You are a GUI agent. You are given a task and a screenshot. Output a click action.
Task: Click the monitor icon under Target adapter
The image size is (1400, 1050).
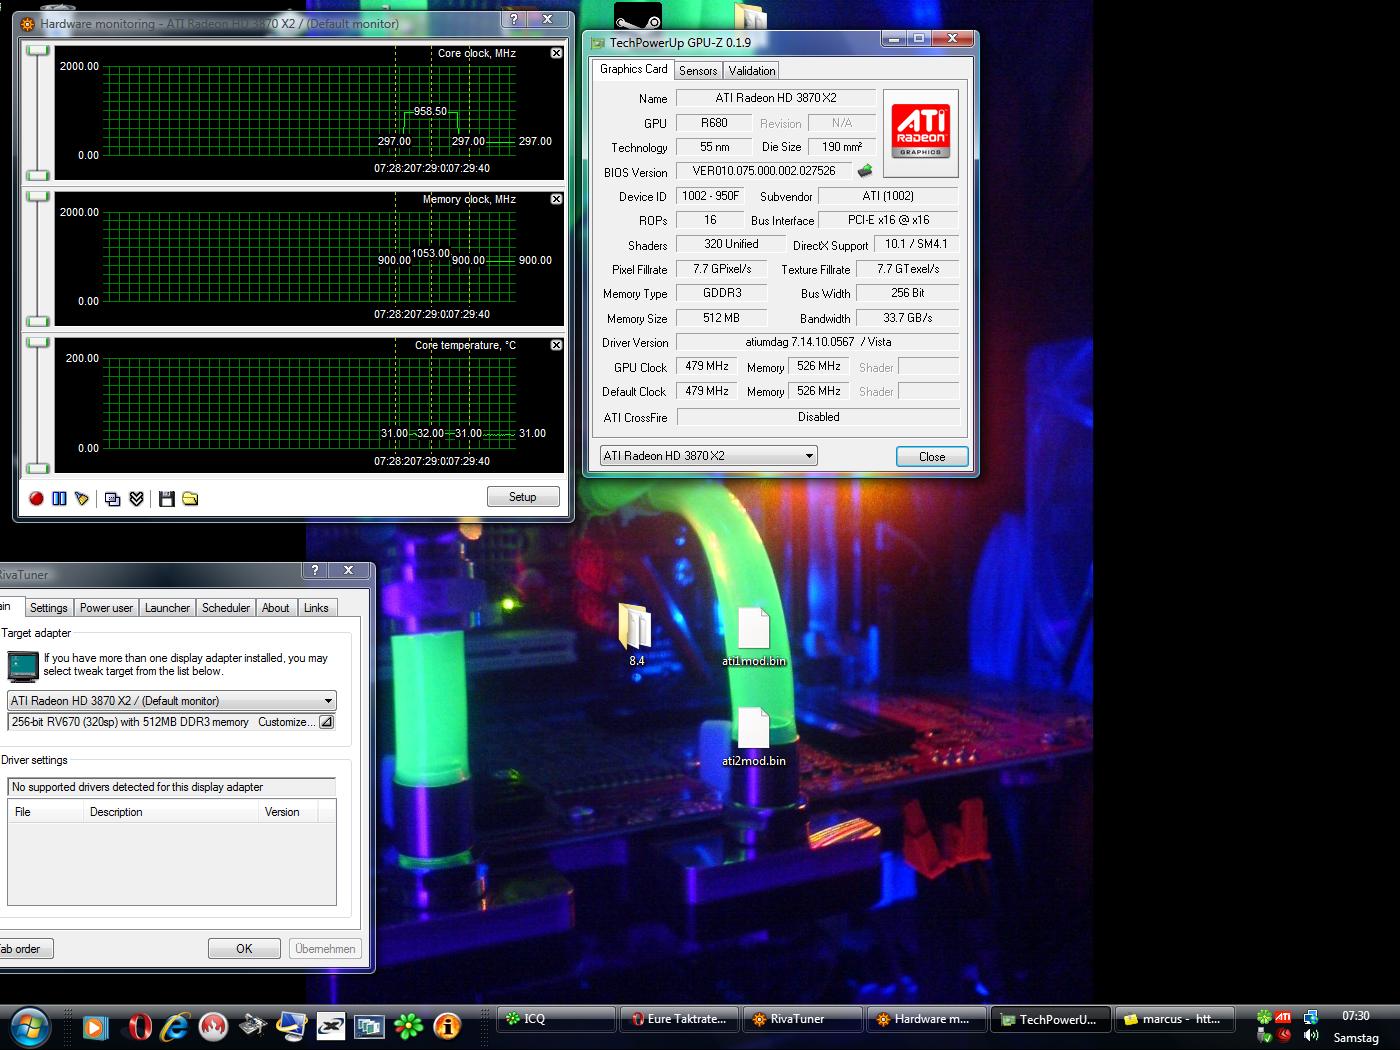click(x=22, y=666)
